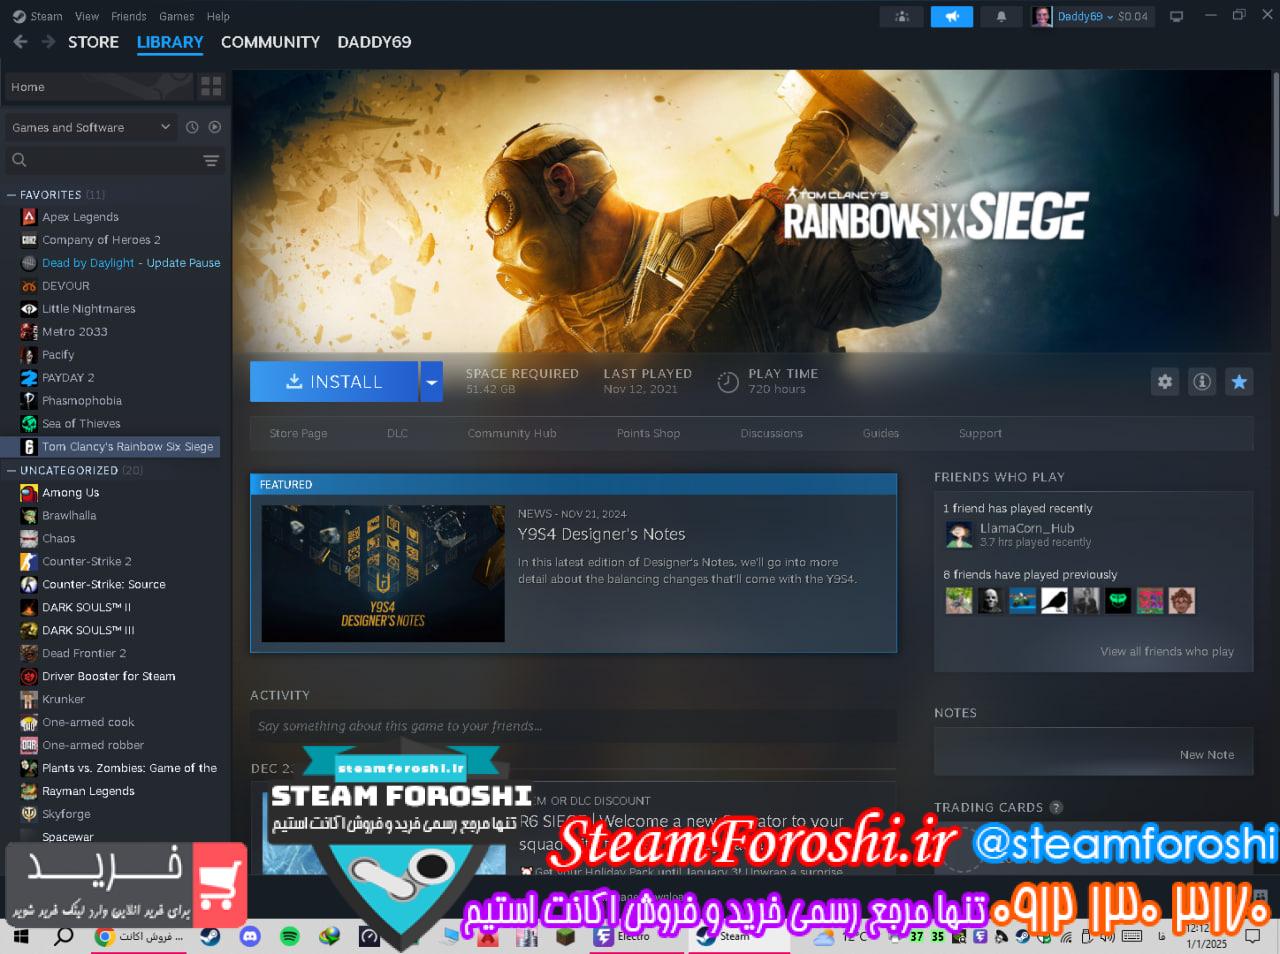Screen dimensions: 1280x954
Task: Toggle sort by recent activity clock icon
Action: 192,127
